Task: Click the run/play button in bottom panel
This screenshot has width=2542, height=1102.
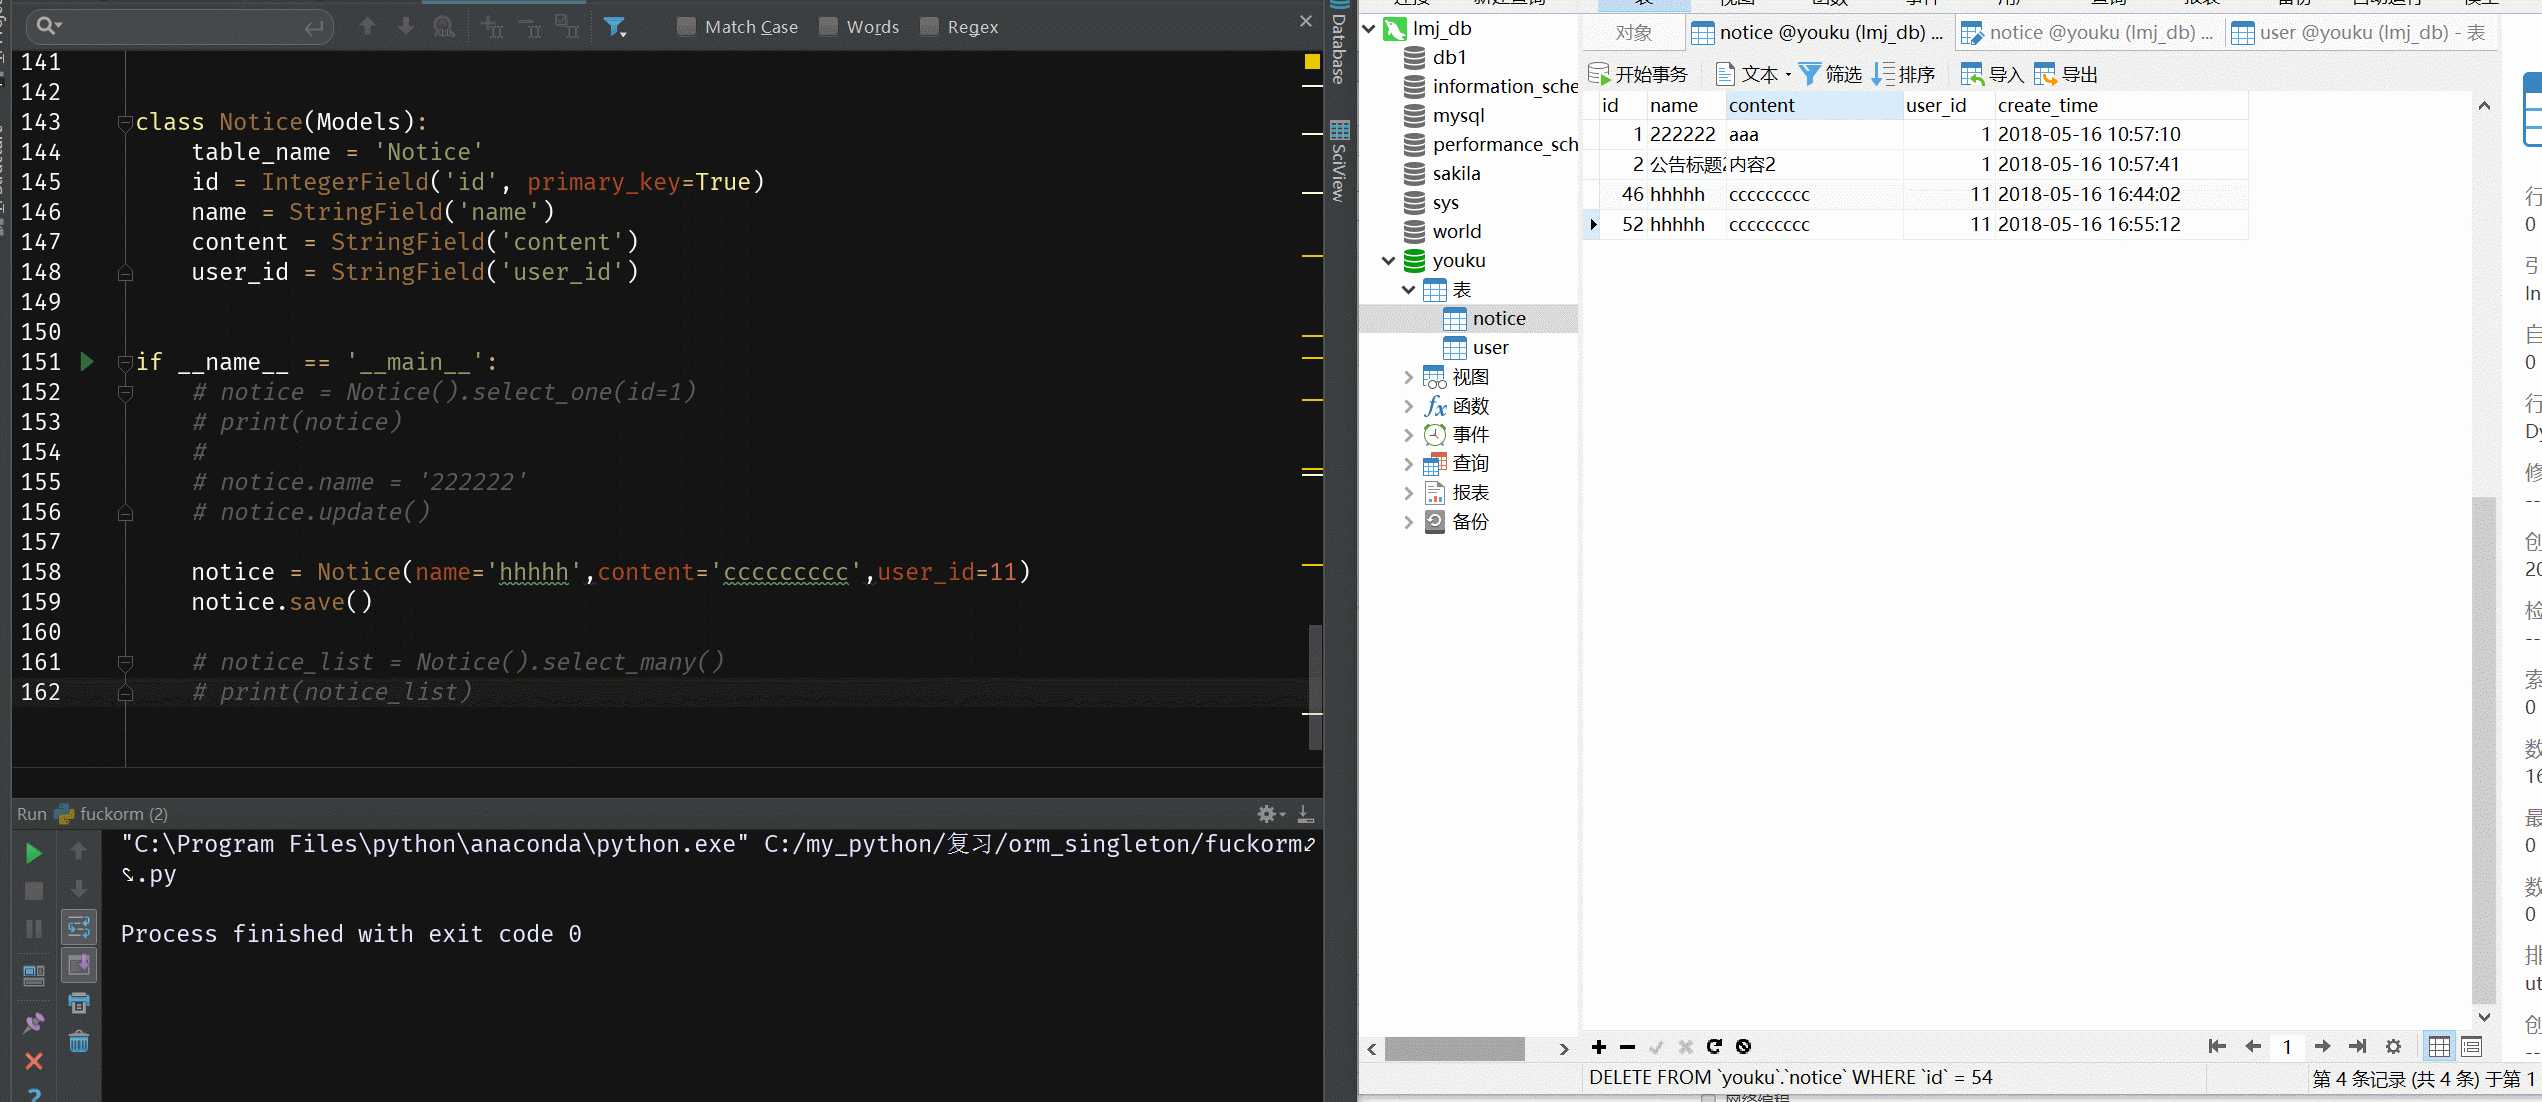Action: [x=31, y=851]
